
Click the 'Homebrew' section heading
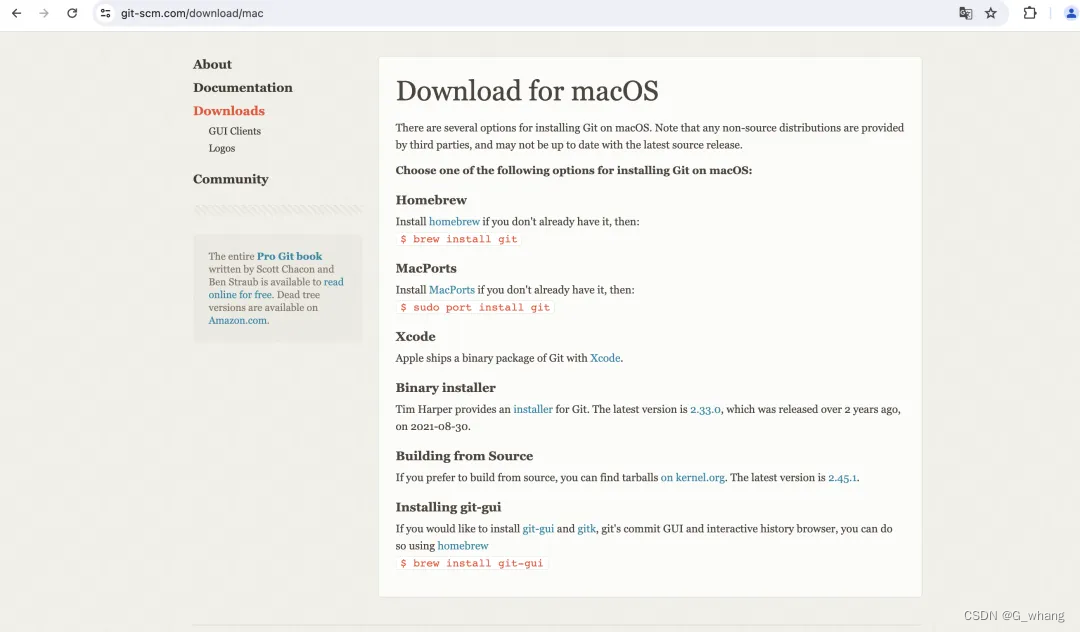[431, 200]
